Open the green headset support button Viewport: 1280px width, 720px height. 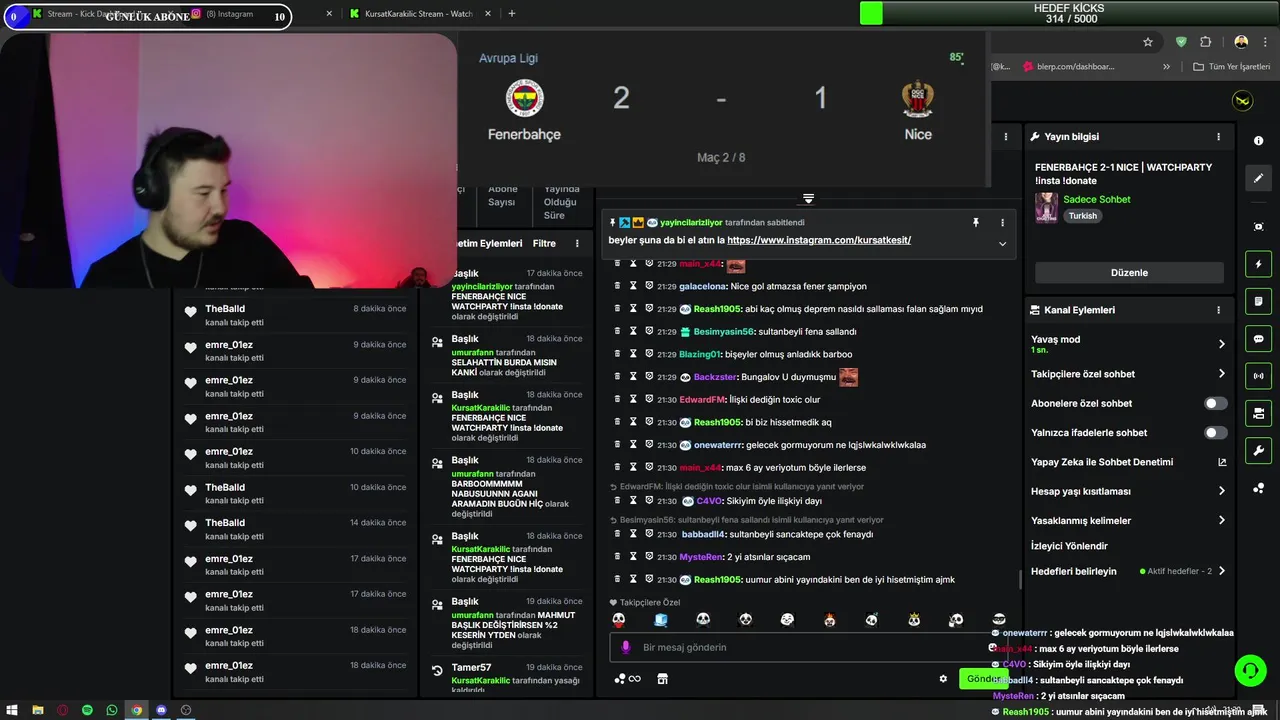coord(1250,670)
